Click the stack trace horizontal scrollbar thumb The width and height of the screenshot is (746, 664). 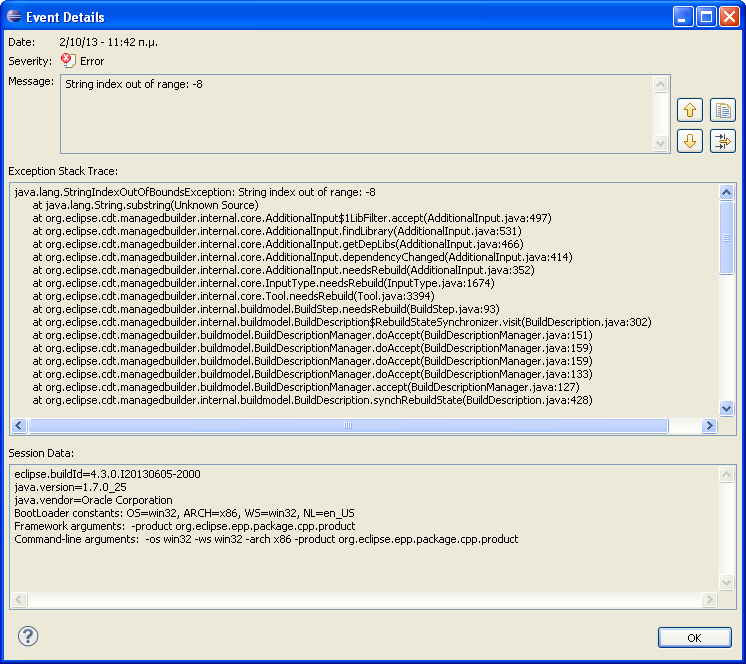point(348,425)
